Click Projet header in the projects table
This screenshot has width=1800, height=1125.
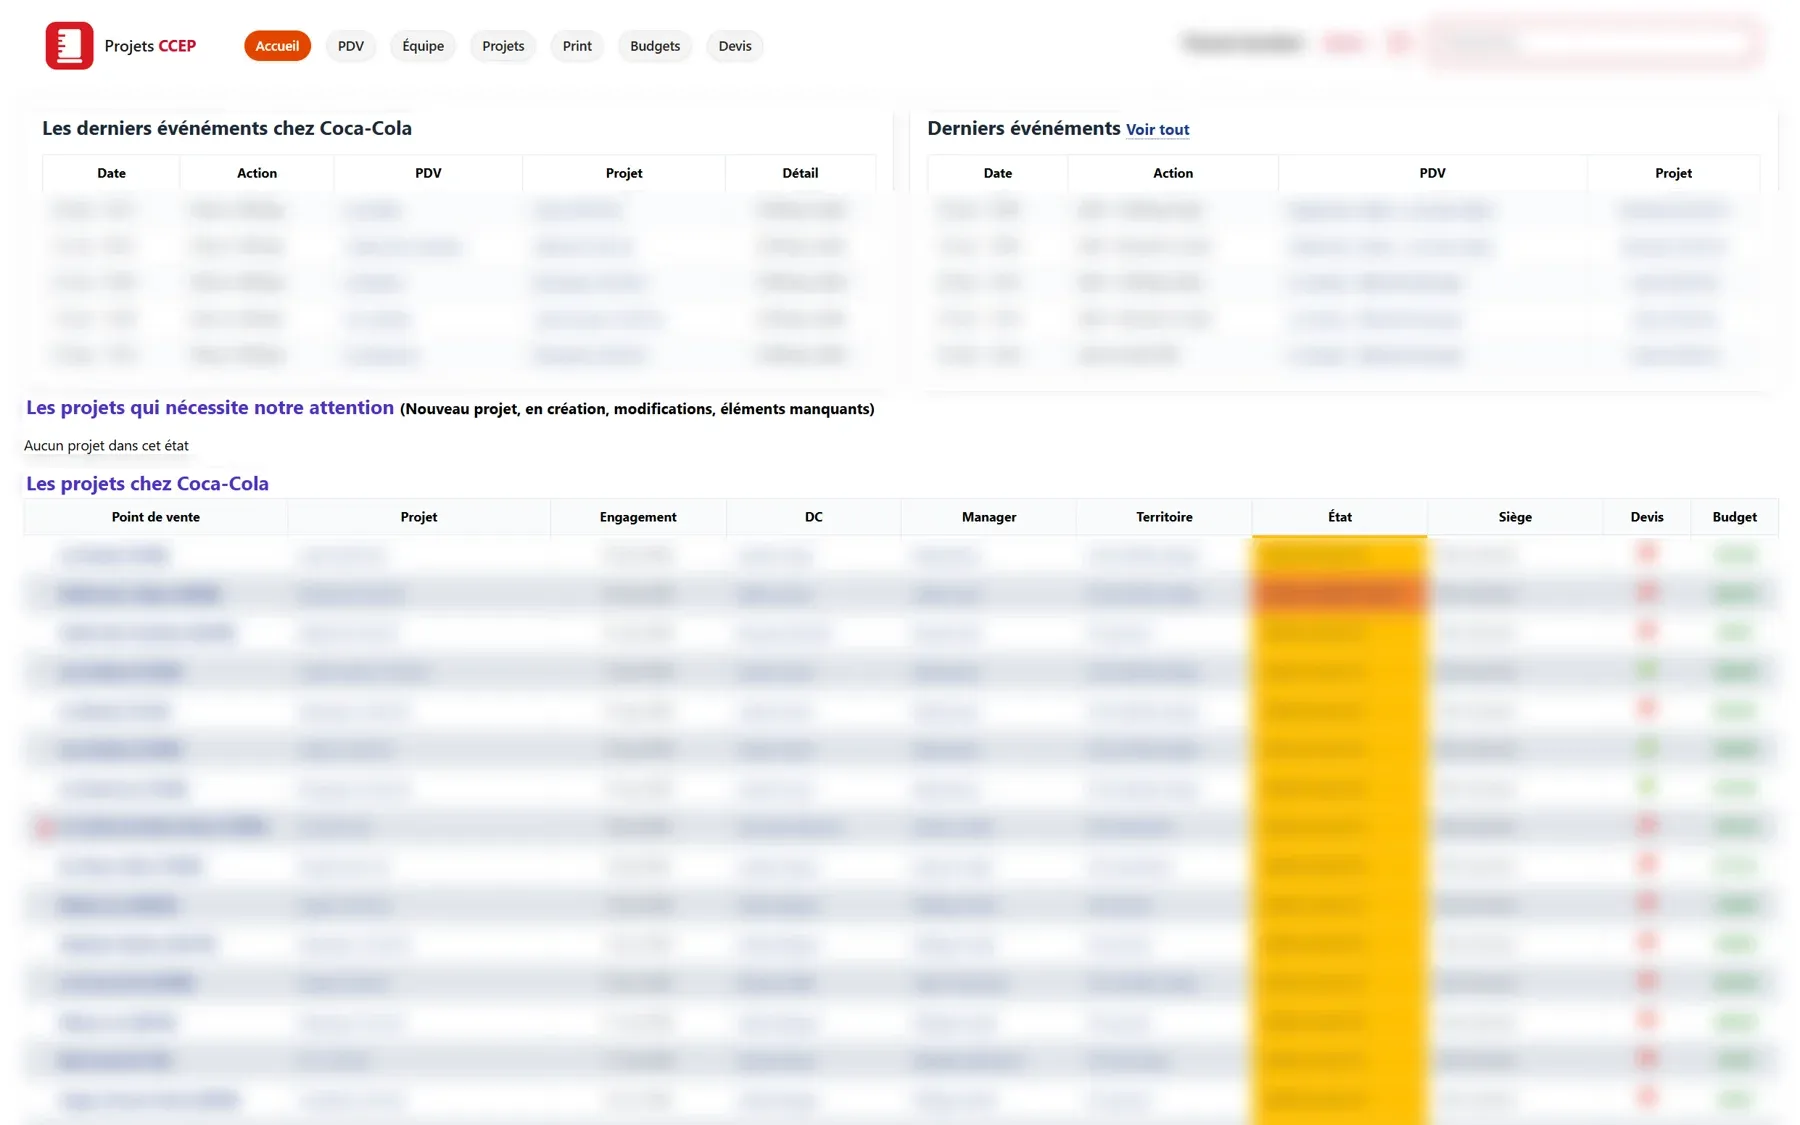[419, 517]
